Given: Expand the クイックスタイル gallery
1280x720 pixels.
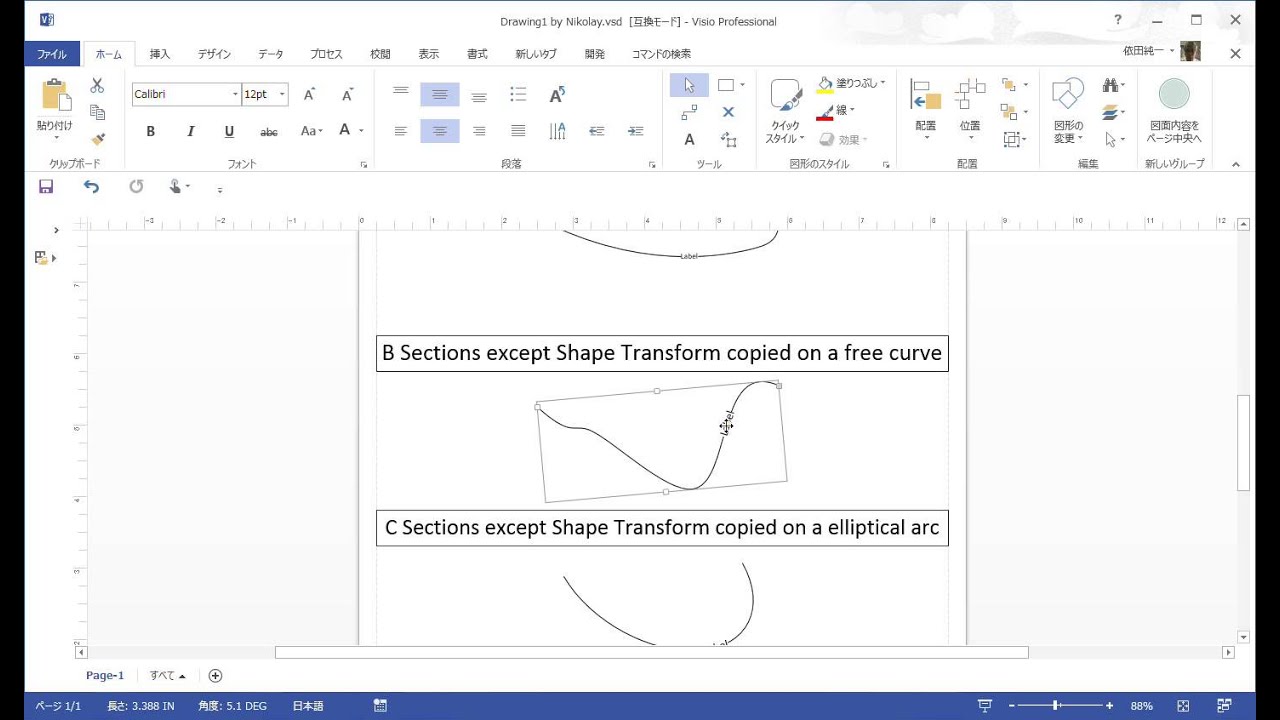Looking at the screenshot, I should (786, 112).
